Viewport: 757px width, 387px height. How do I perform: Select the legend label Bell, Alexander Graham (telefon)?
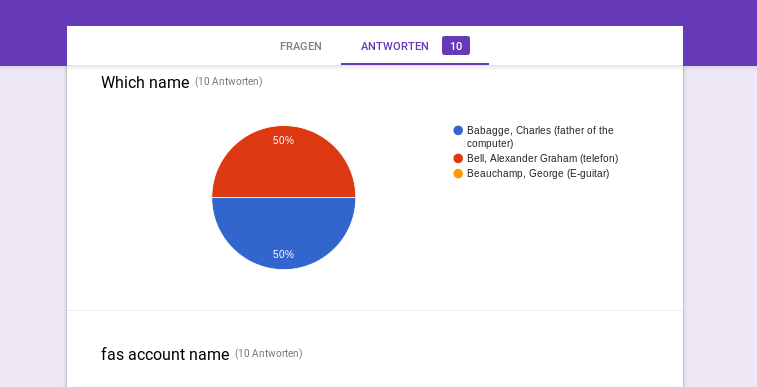pyautogui.click(x=542, y=158)
